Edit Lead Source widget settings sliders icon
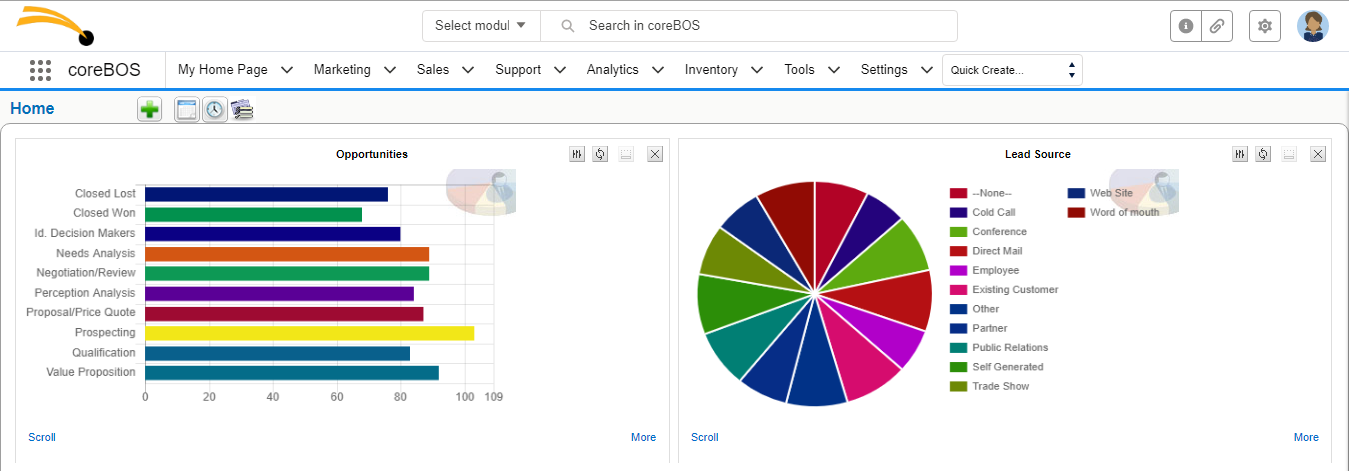Screen dimensions: 1349x471 1240,154
